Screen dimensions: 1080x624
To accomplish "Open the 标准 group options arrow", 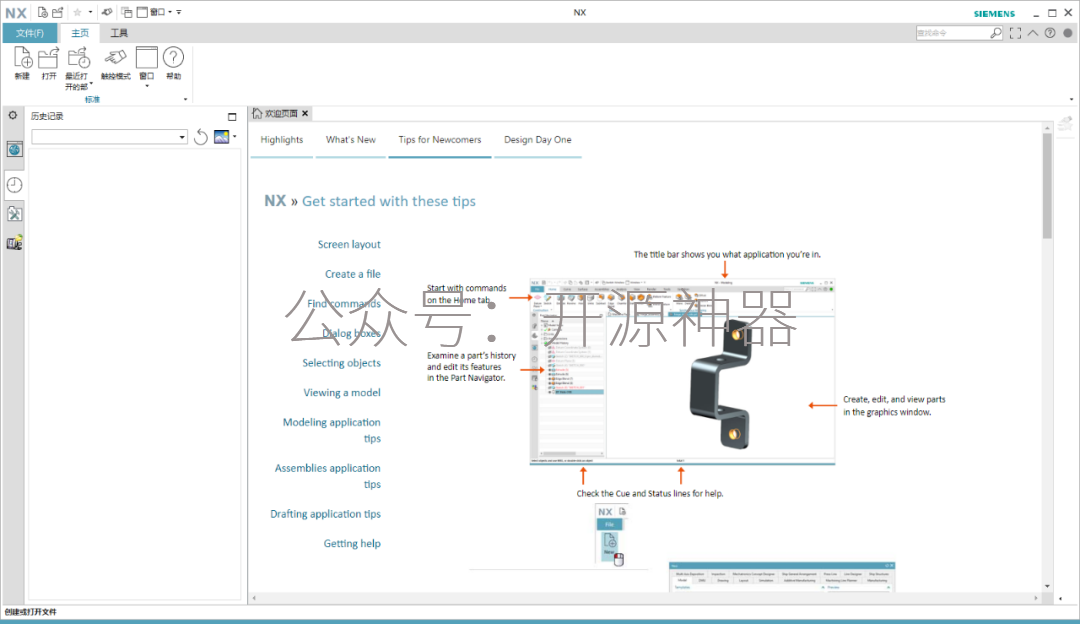I will [185, 100].
